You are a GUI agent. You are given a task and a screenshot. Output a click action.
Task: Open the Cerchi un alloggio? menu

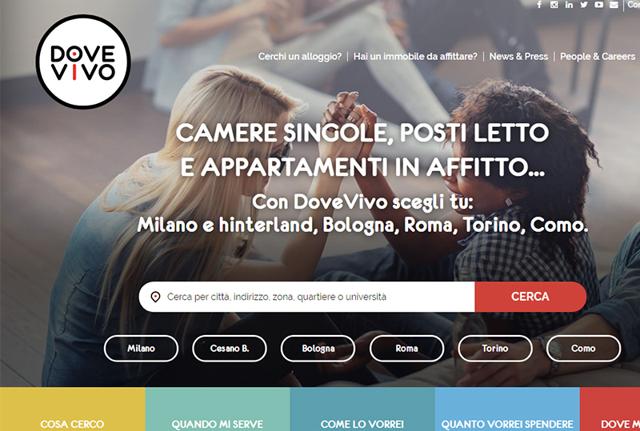[300, 57]
